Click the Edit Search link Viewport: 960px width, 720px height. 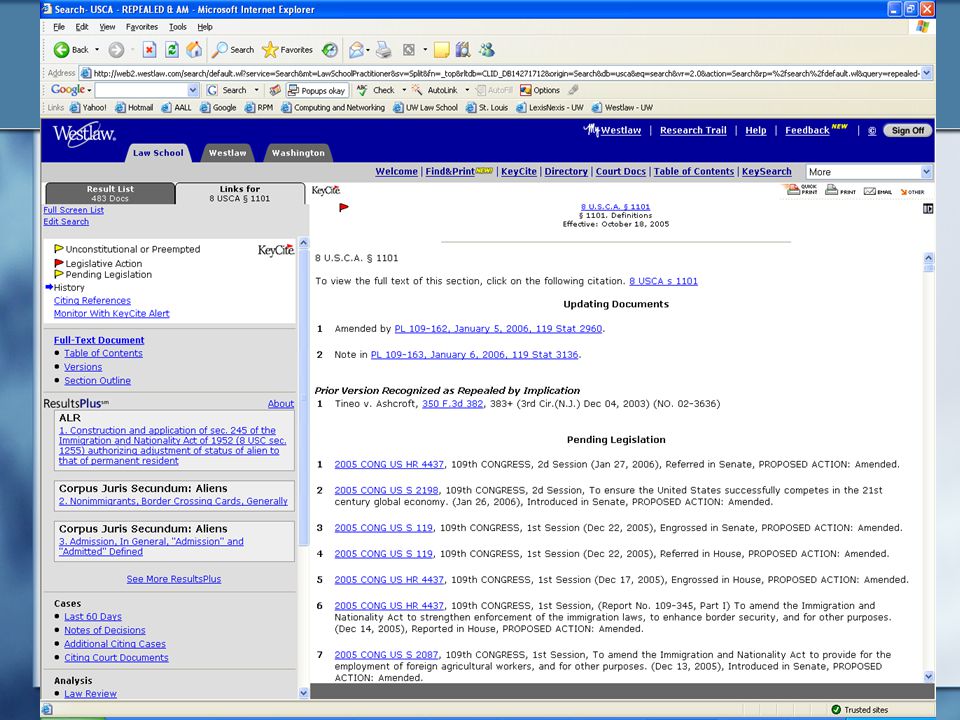point(66,222)
